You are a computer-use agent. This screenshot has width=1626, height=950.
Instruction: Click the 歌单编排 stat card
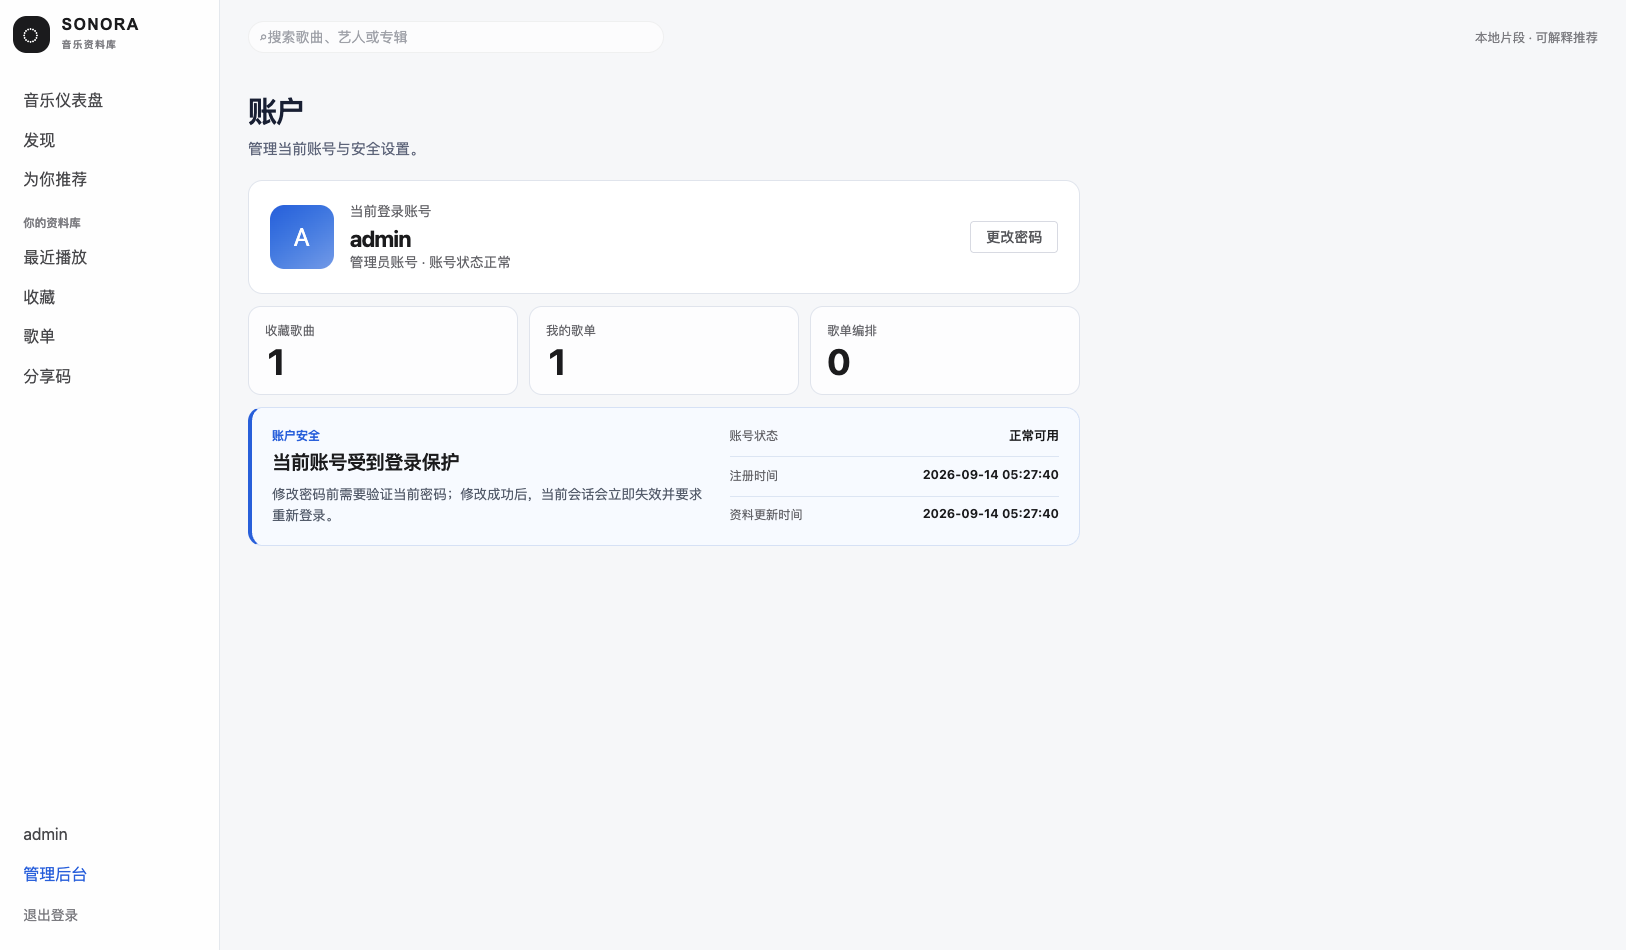pyautogui.click(x=945, y=350)
